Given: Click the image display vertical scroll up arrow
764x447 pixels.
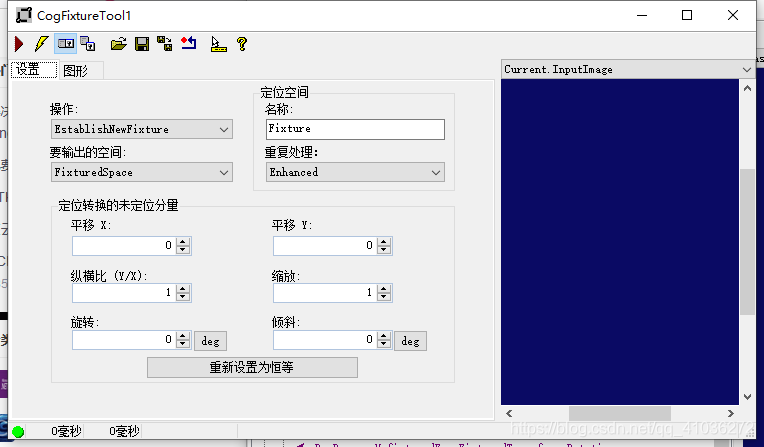Looking at the screenshot, I should [x=747, y=88].
